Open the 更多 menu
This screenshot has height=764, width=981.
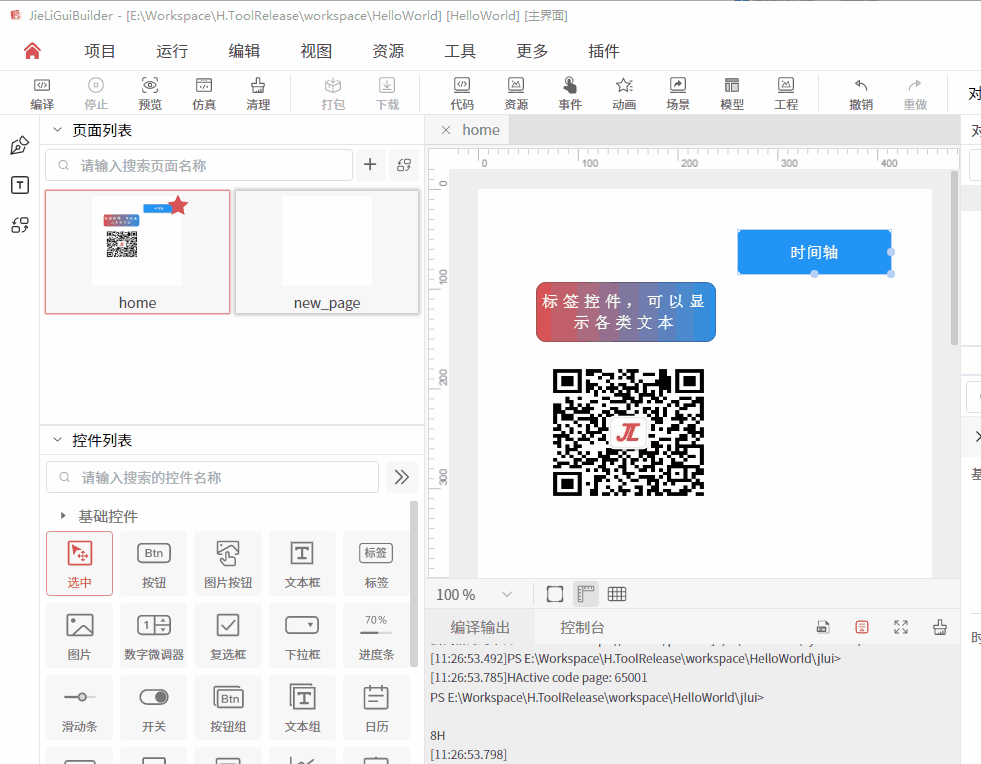pyautogui.click(x=532, y=51)
